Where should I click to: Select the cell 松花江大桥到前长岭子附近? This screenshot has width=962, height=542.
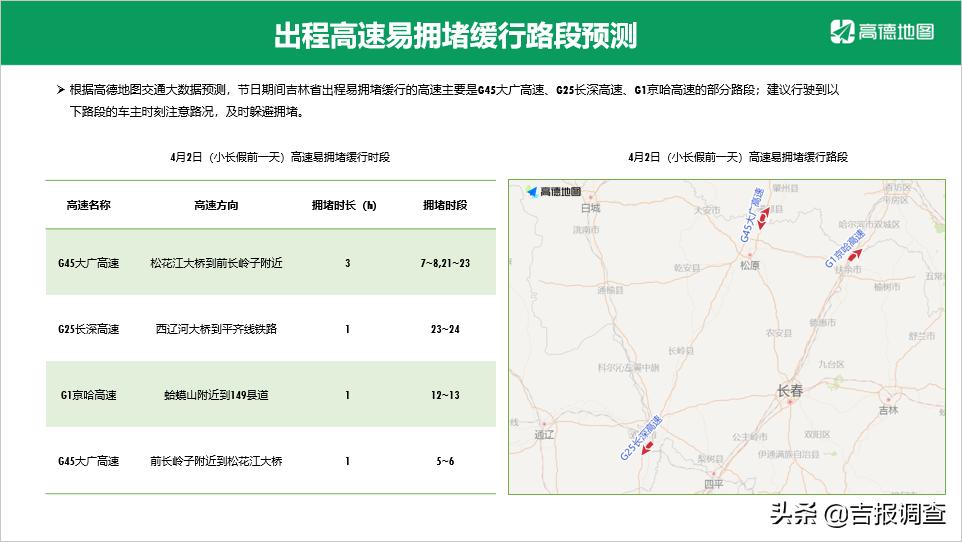click(x=216, y=263)
